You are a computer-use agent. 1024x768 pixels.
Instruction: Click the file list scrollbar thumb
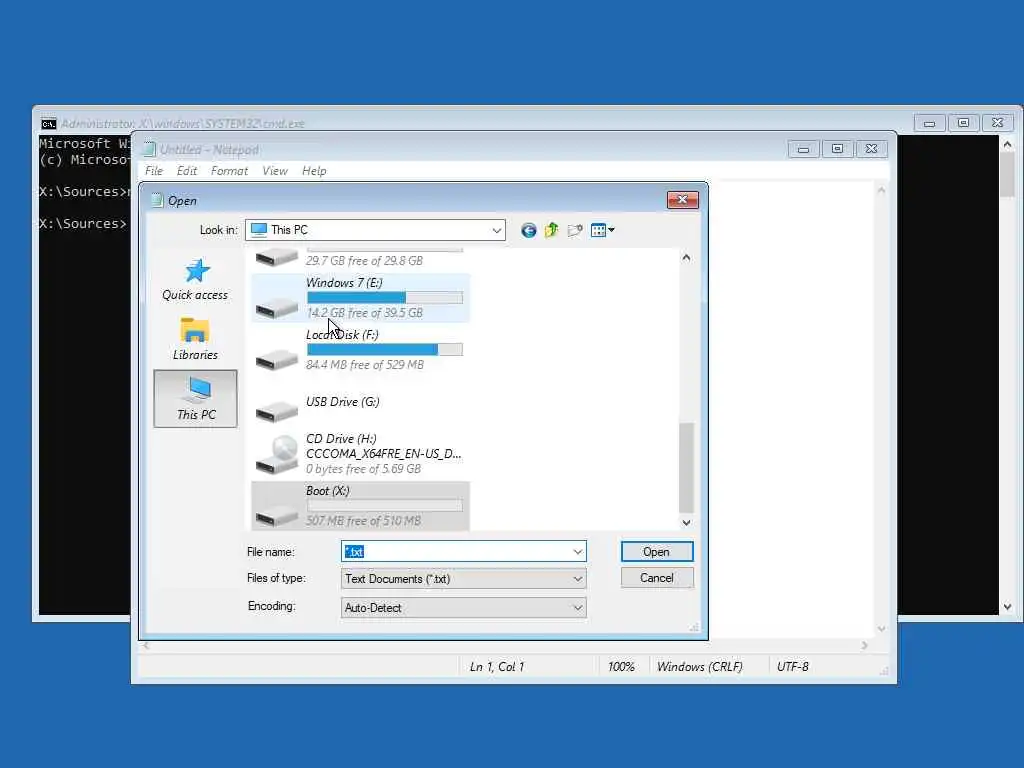686,468
